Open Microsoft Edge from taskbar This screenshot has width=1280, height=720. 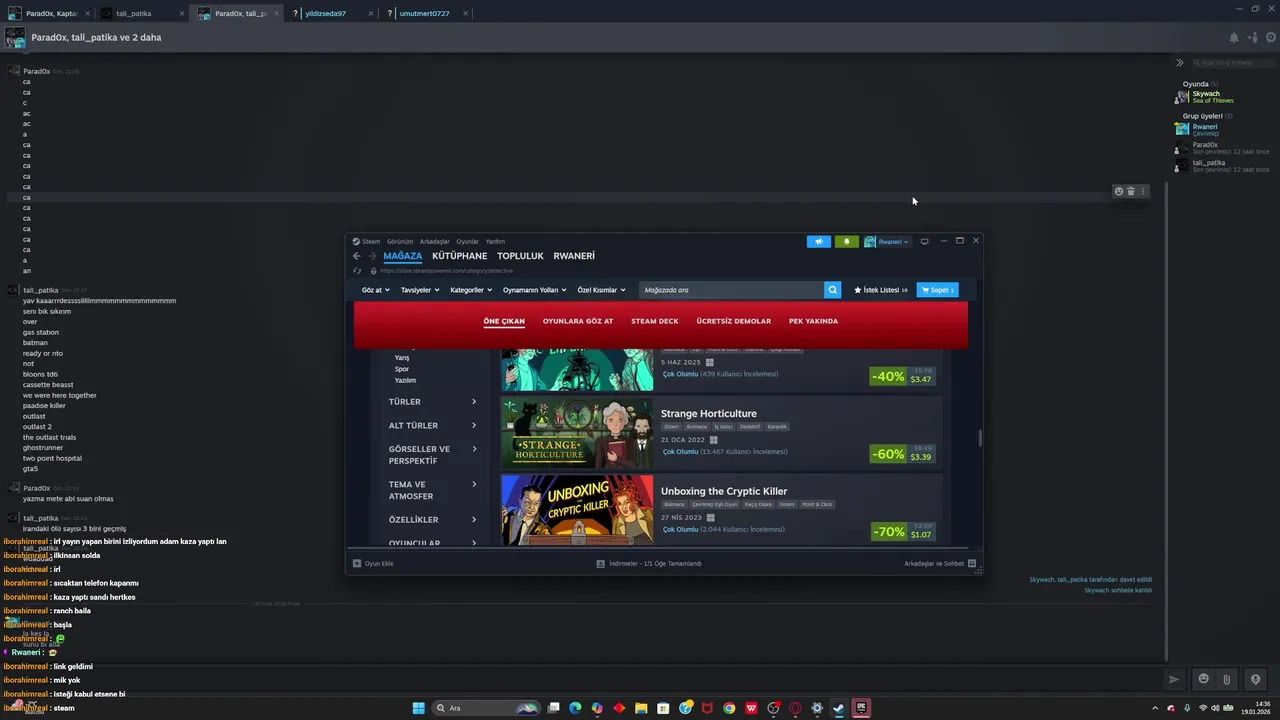(575, 708)
